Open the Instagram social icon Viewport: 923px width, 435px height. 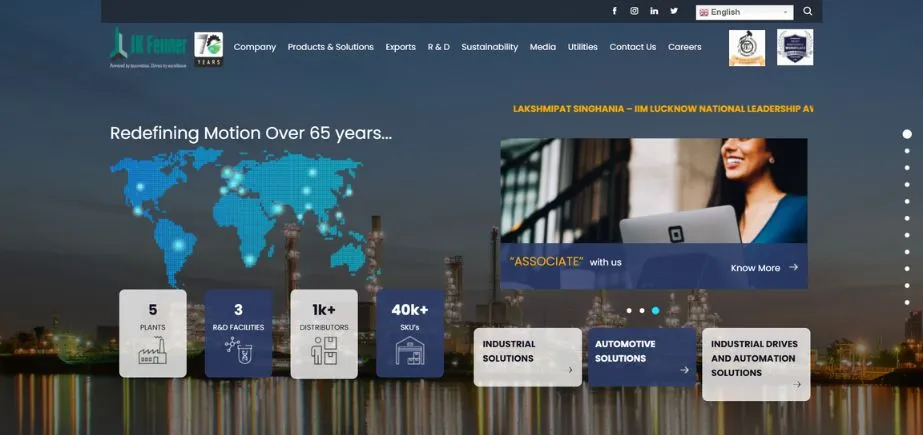634,11
